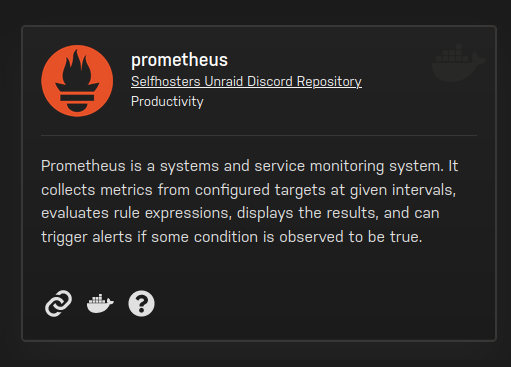511x367 pixels.
Task: Click the Prometheus description paragraph
Action: [249, 201]
